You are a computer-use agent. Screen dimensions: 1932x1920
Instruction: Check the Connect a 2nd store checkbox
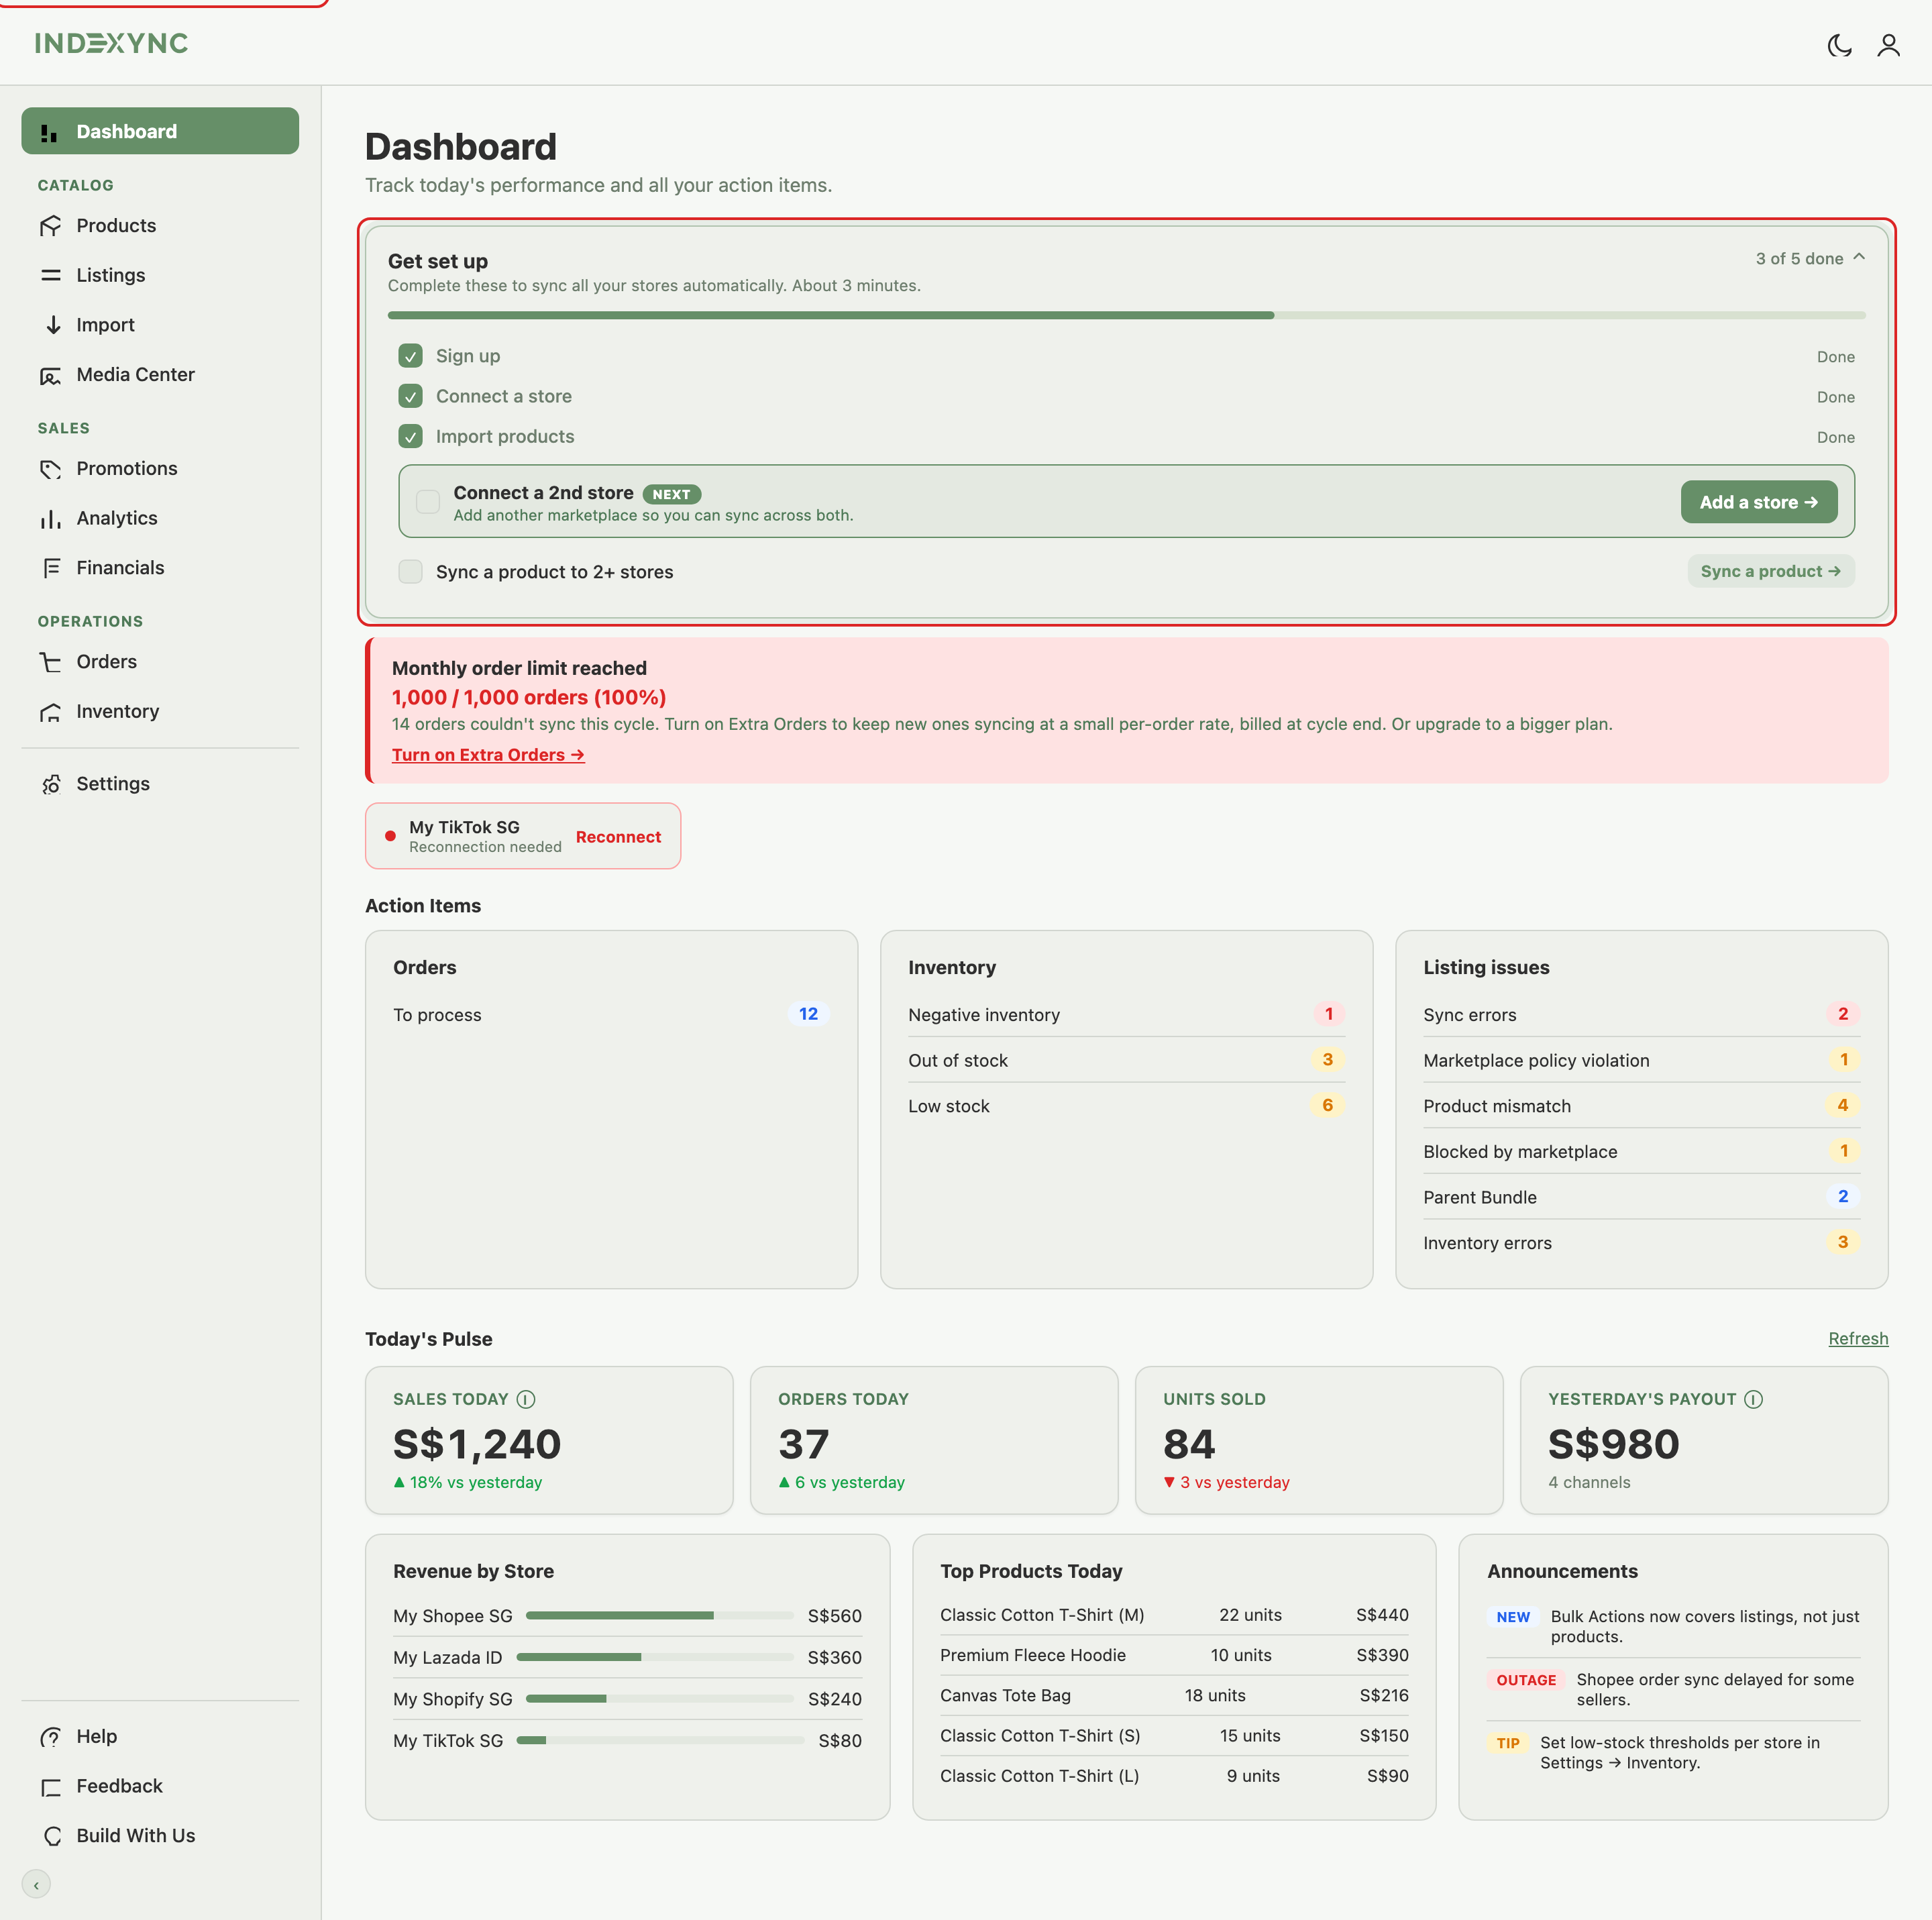428,502
